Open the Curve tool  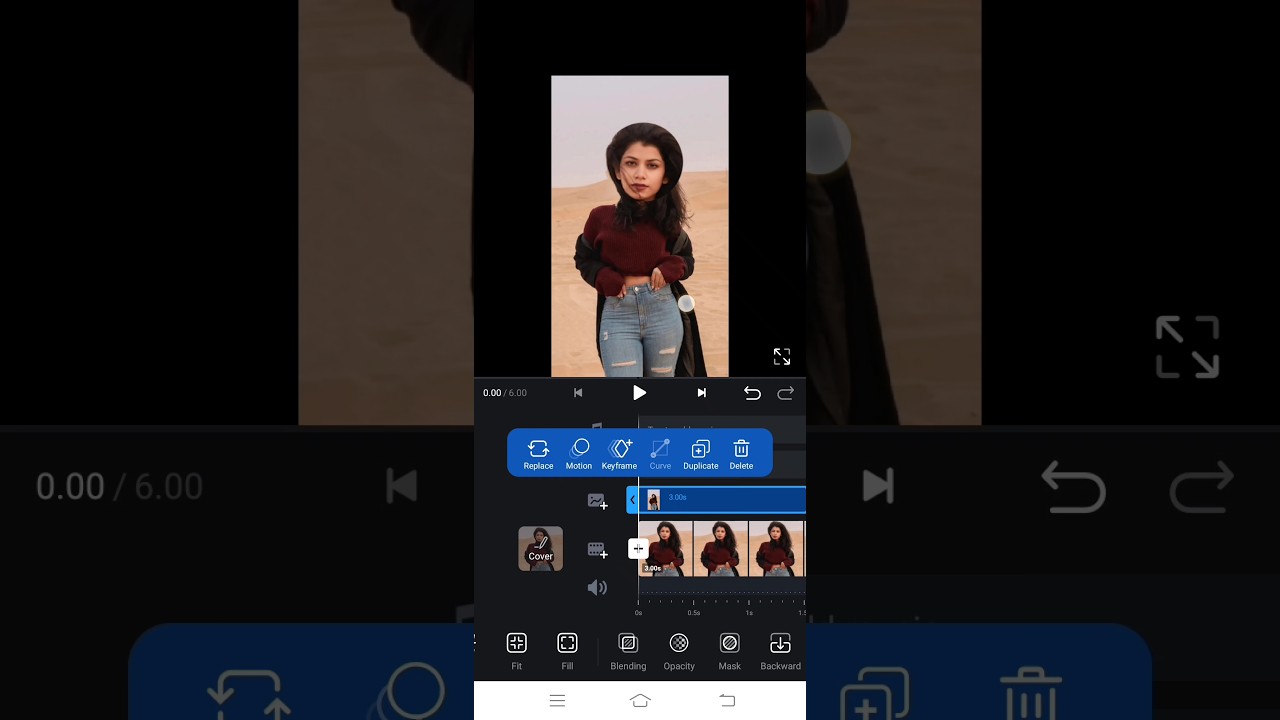coord(660,454)
